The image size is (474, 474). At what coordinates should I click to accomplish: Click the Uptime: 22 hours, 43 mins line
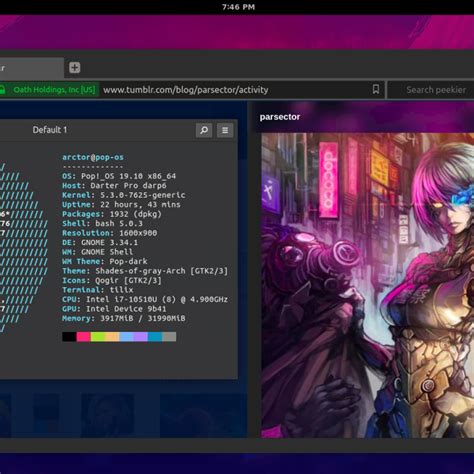(x=121, y=204)
